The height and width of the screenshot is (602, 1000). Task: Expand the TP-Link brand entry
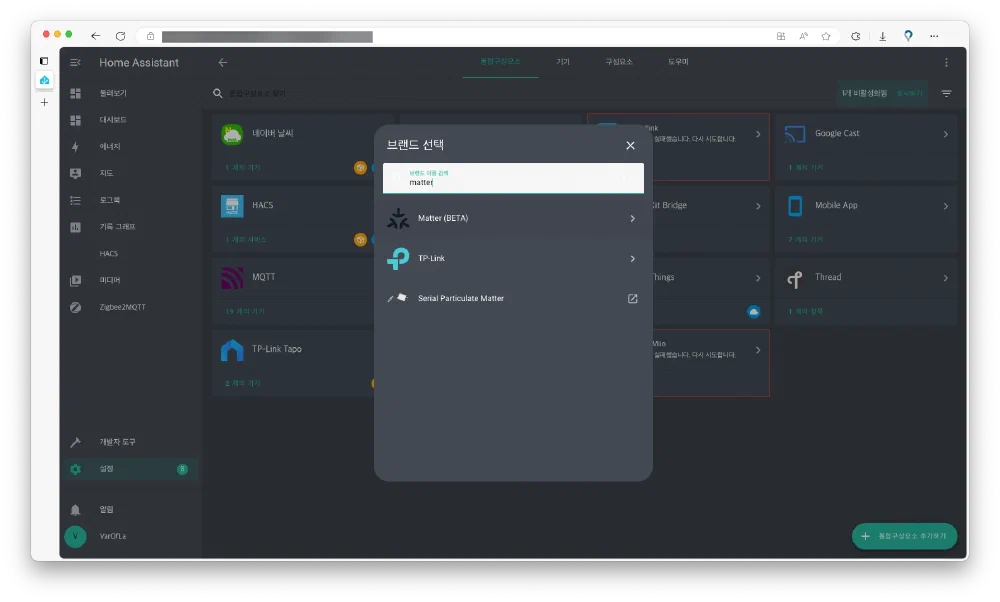click(632, 259)
